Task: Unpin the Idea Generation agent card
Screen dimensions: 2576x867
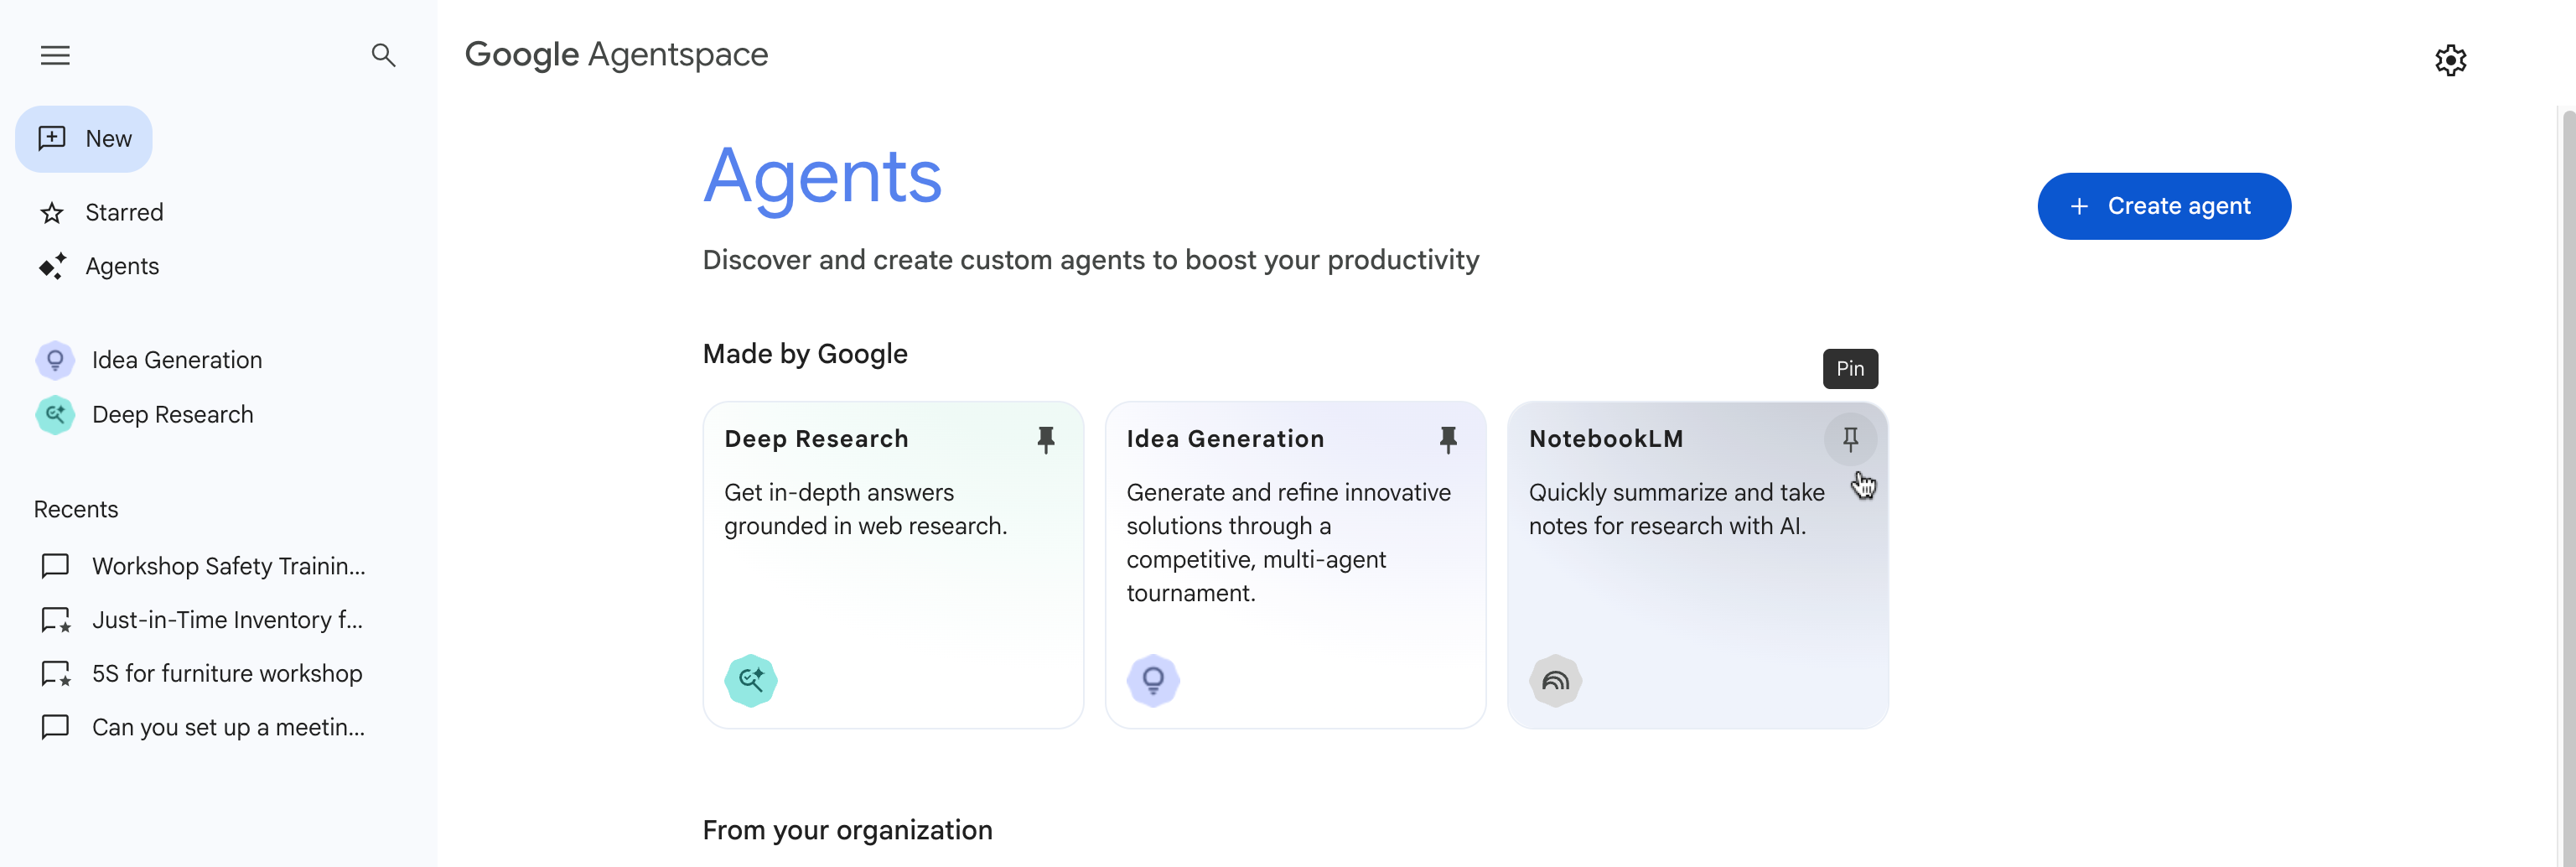Action: (x=1447, y=439)
